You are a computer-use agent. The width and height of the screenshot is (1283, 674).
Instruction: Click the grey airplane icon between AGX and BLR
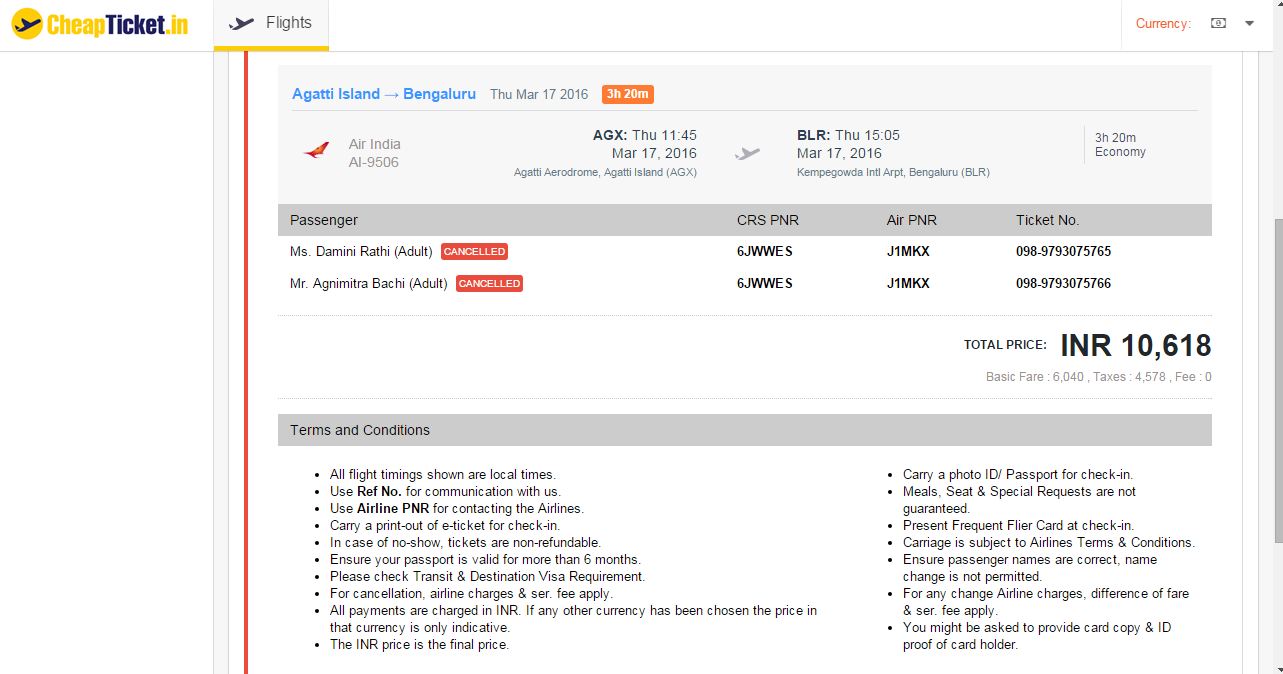[x=747, y=153]
